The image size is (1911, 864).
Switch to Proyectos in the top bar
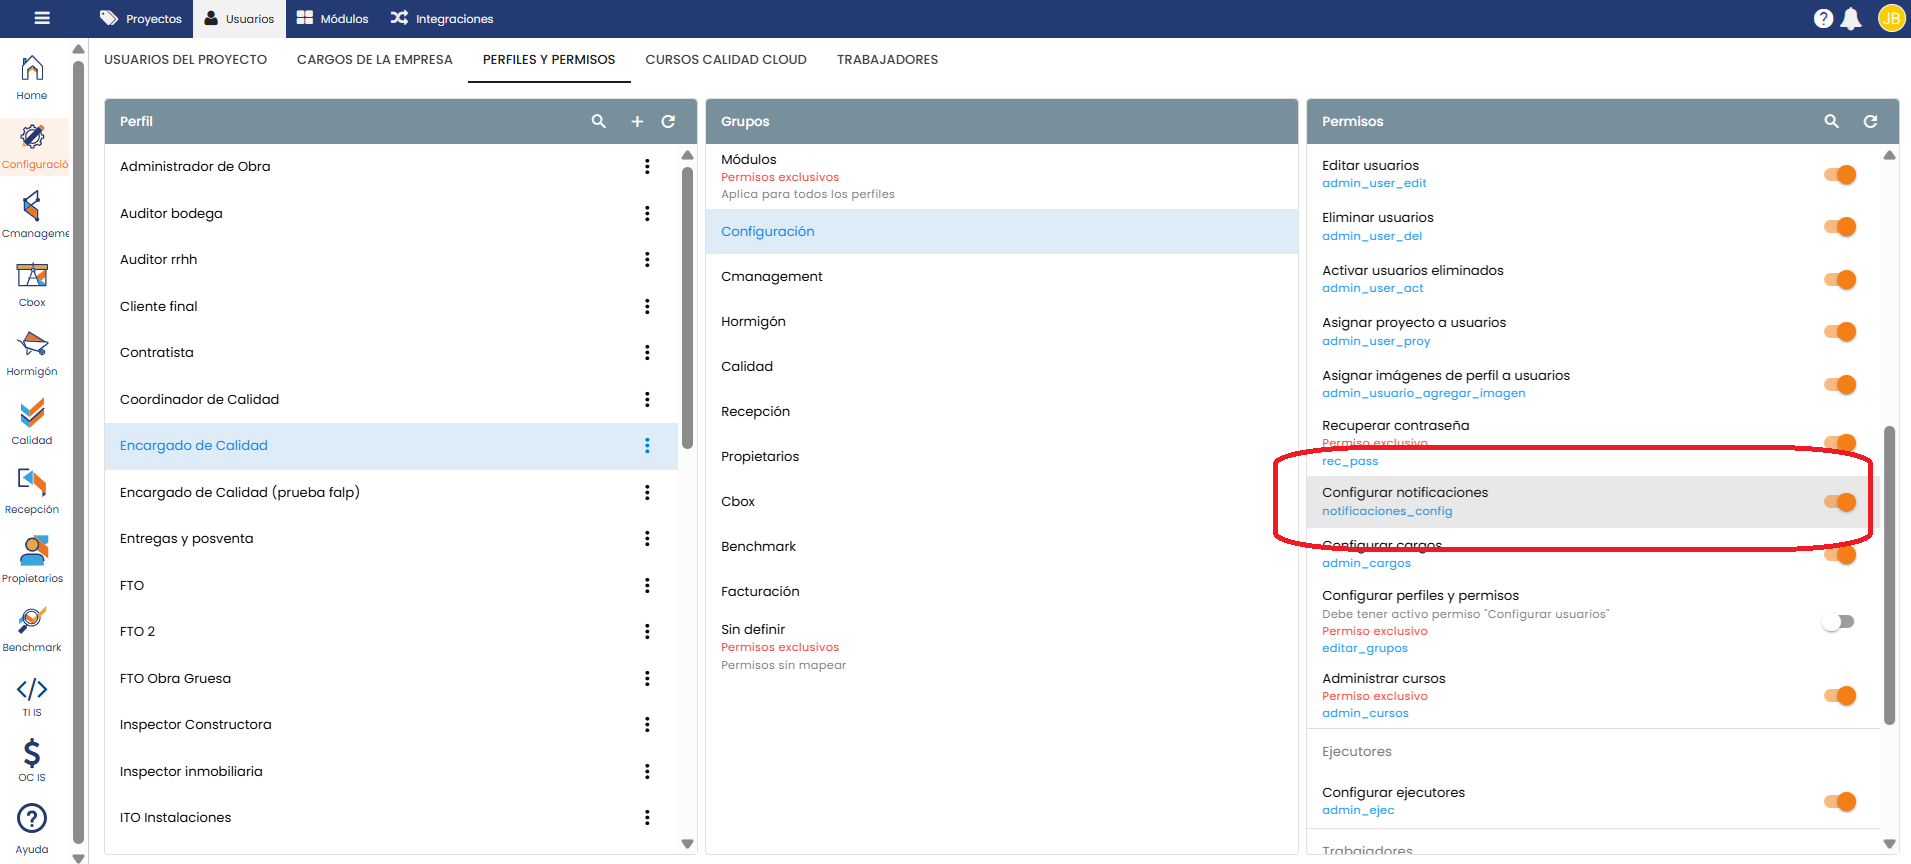(x=141, y=19)
